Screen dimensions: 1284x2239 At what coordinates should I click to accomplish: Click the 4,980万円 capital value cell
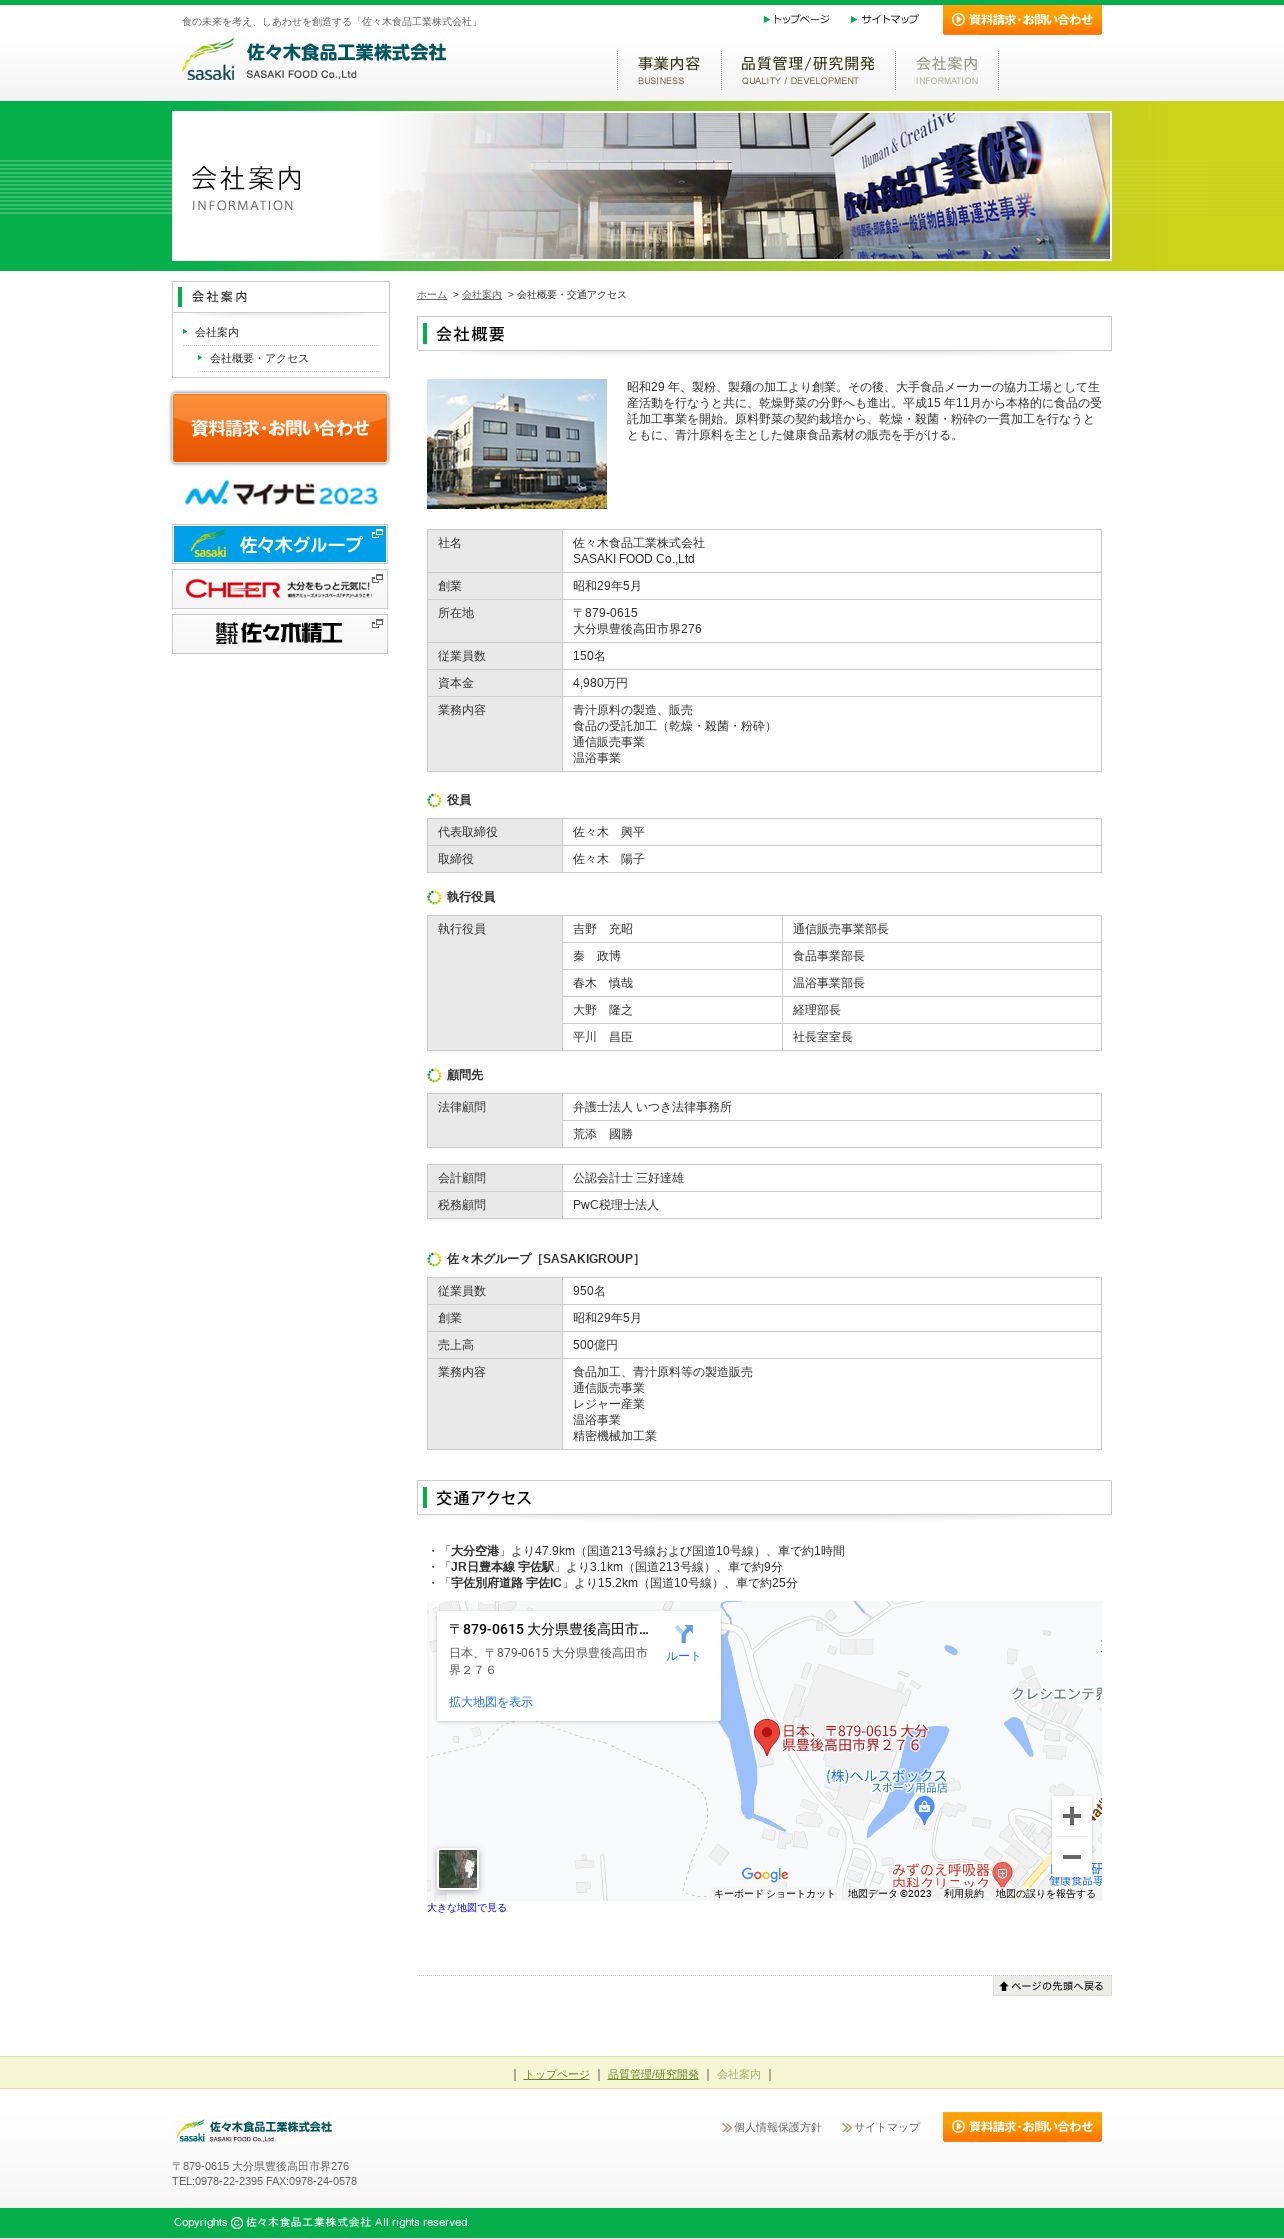[832, 683]
